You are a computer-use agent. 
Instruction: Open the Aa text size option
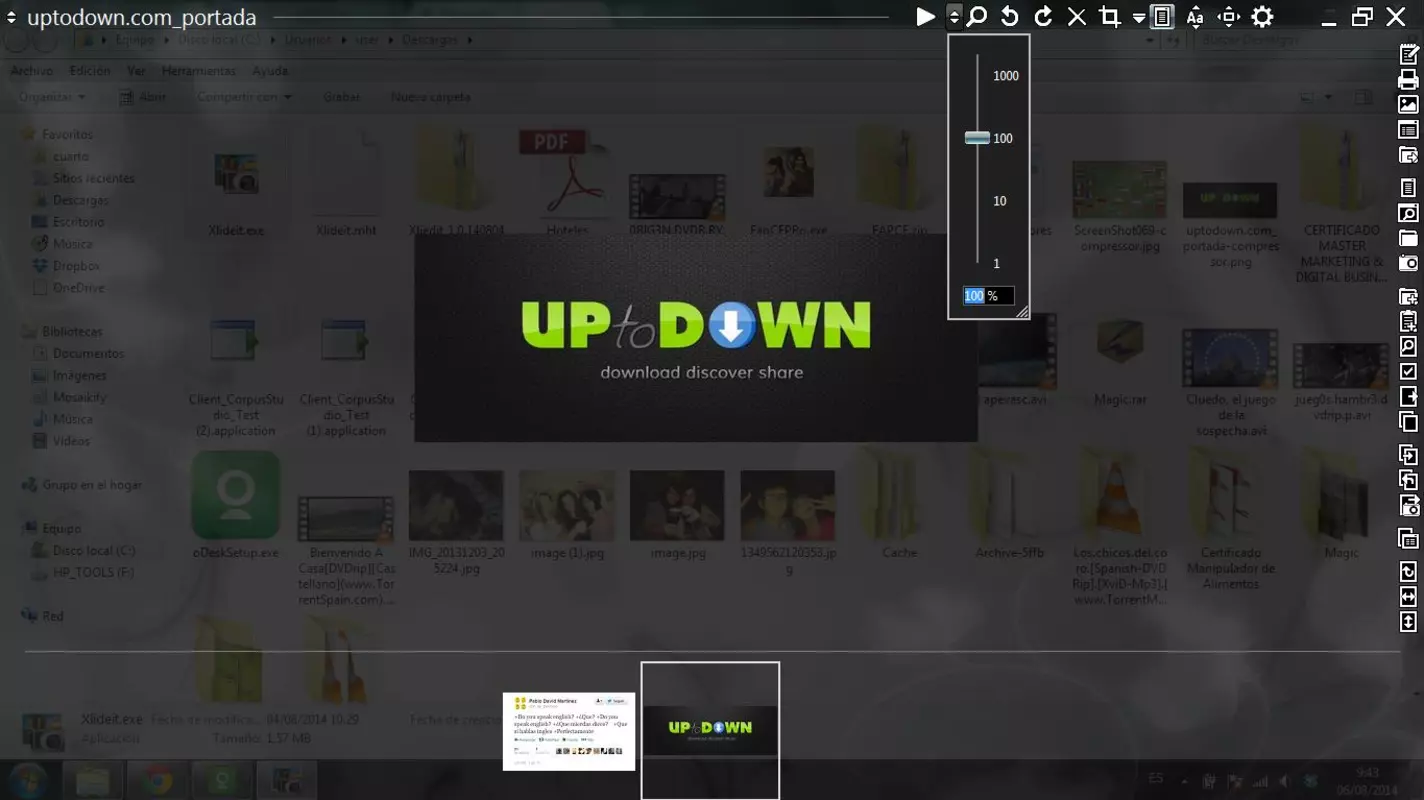coord(1195,17)
